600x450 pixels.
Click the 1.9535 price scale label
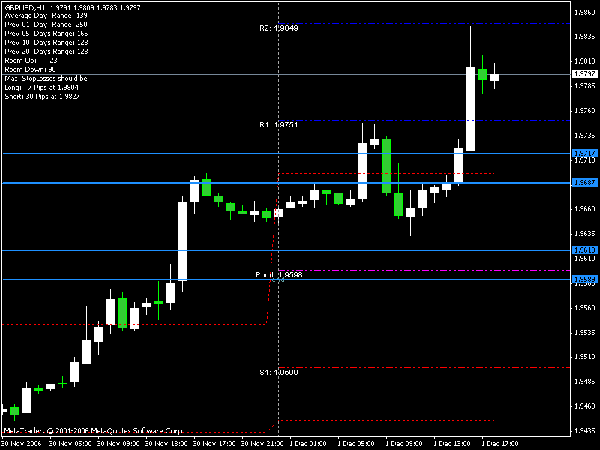(585, 332)
